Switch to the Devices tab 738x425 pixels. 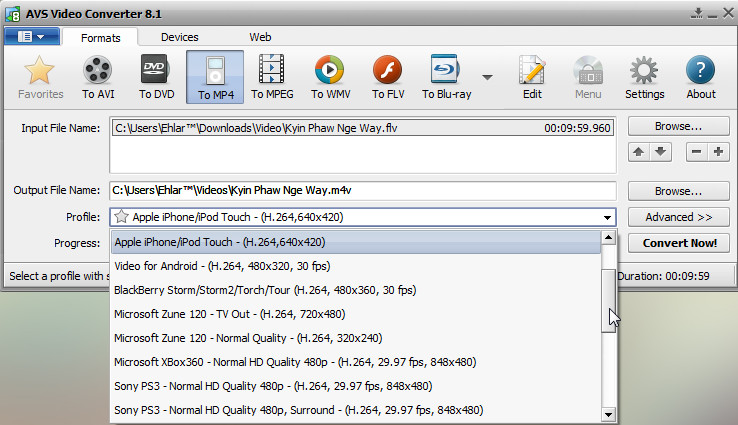(x=180, y=37)
